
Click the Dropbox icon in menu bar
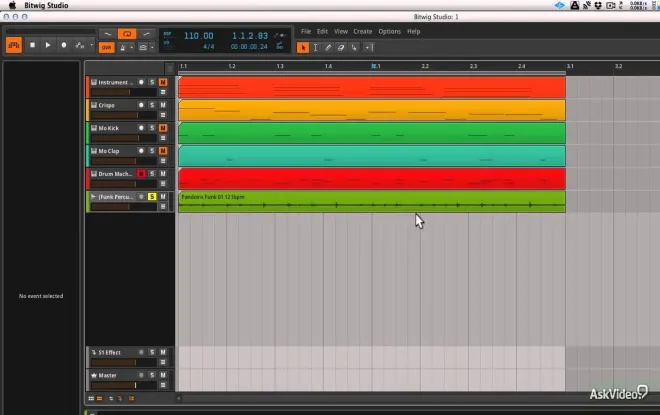(598, 5)
